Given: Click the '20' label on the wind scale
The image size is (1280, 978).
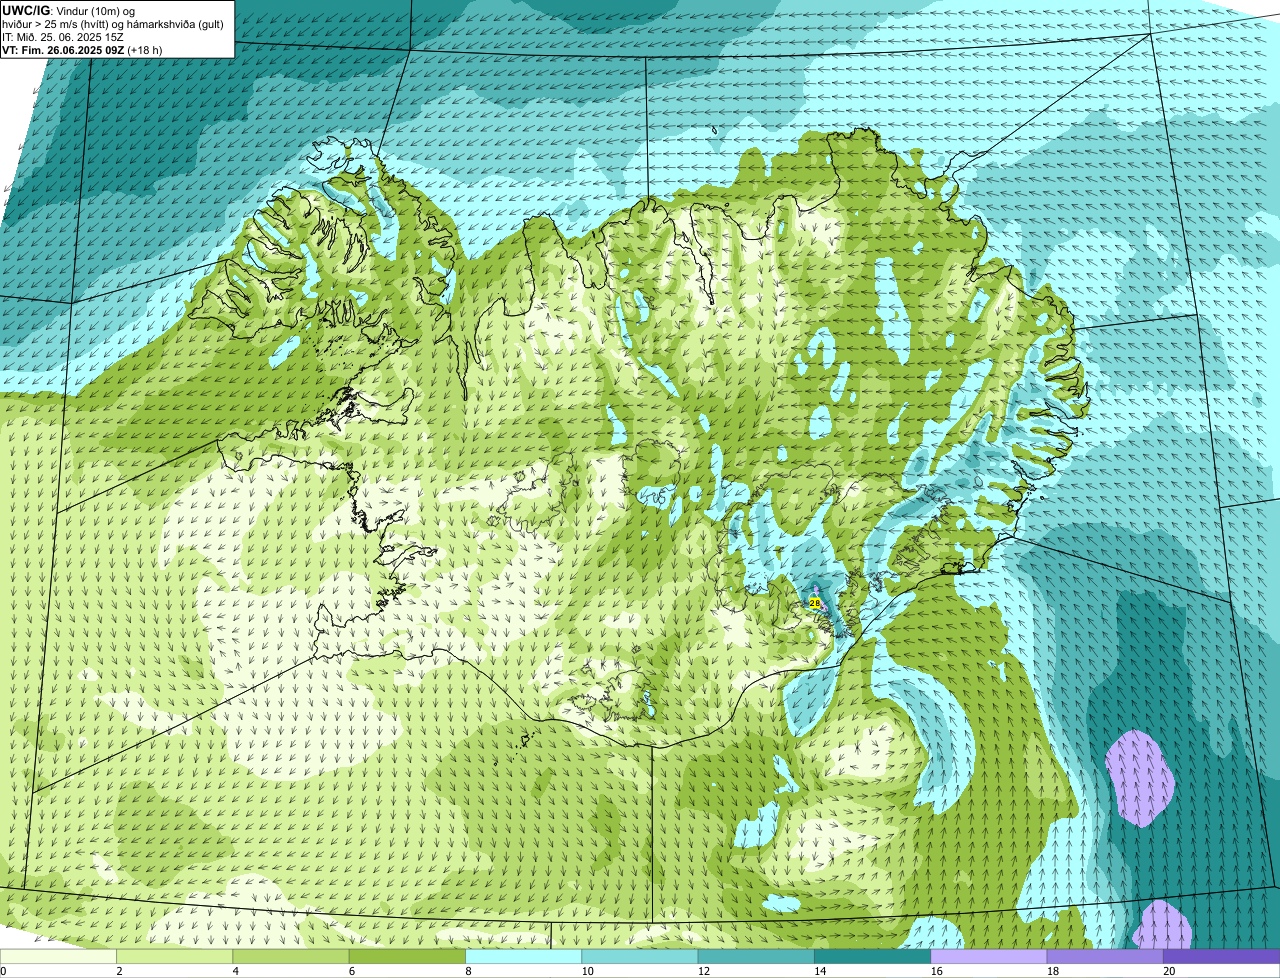Looking at the screenshot, I should [x=1168, y=971].
